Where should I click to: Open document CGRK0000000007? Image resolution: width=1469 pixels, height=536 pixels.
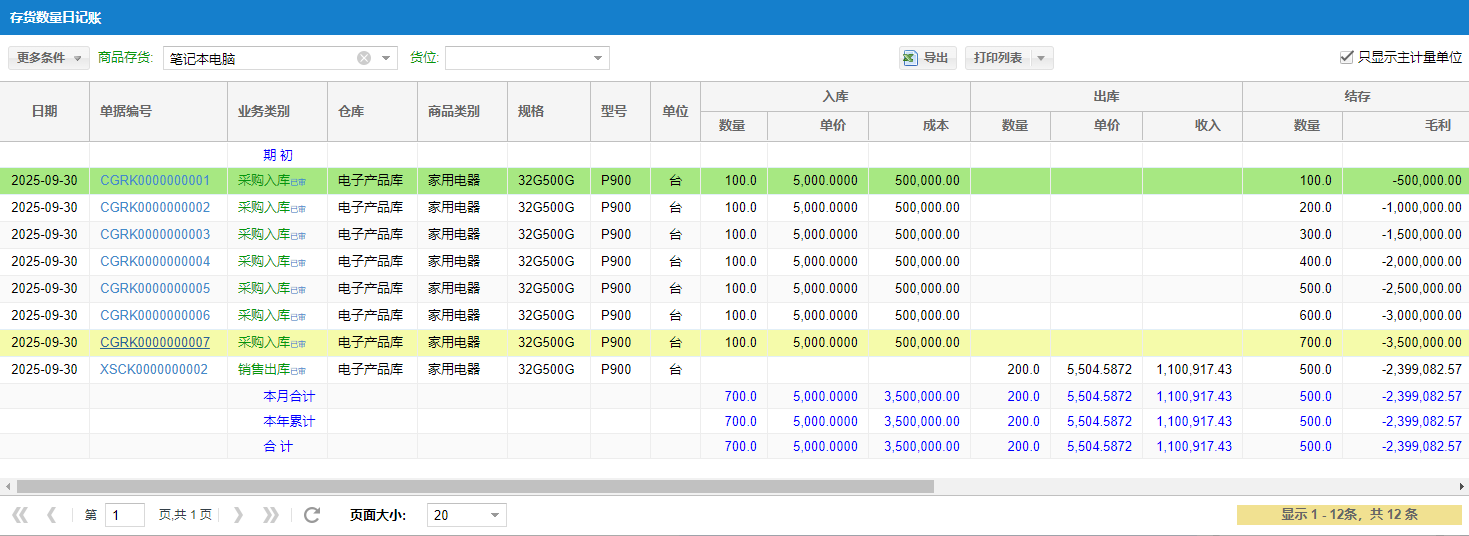click(155, 342)
